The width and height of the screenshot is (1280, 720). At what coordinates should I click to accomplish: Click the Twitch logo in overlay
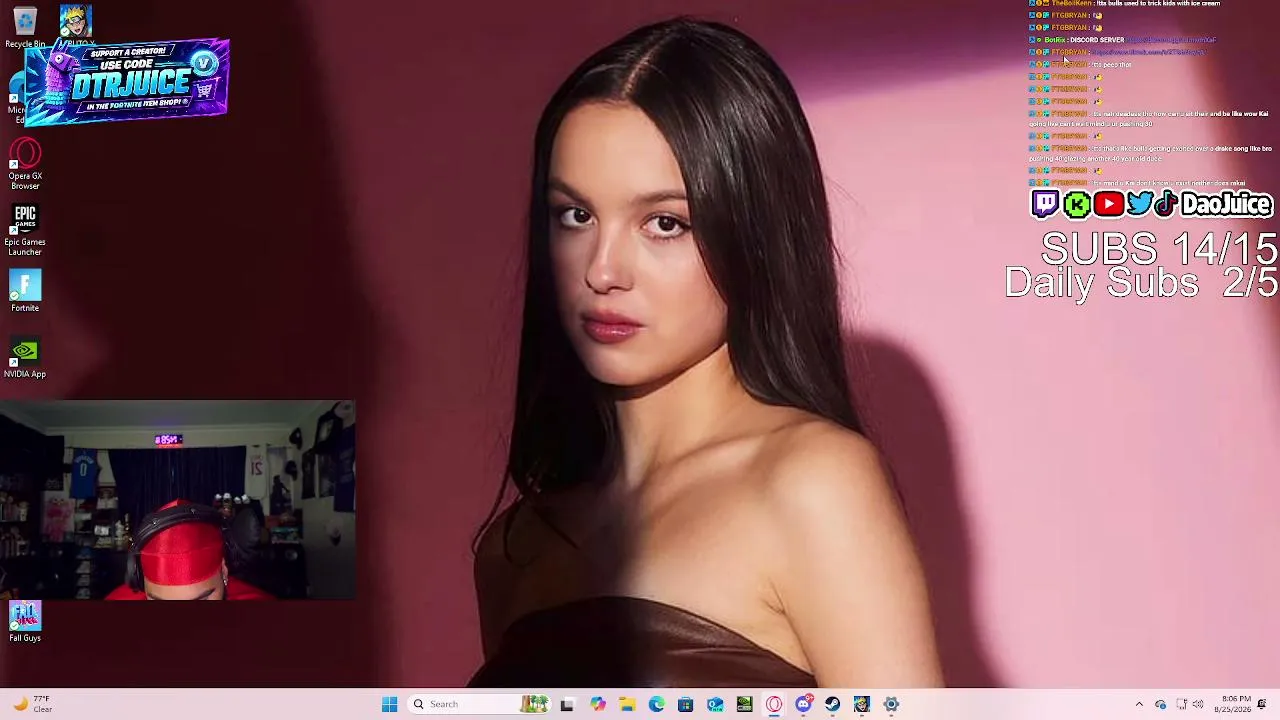(x=1045, y=204)
